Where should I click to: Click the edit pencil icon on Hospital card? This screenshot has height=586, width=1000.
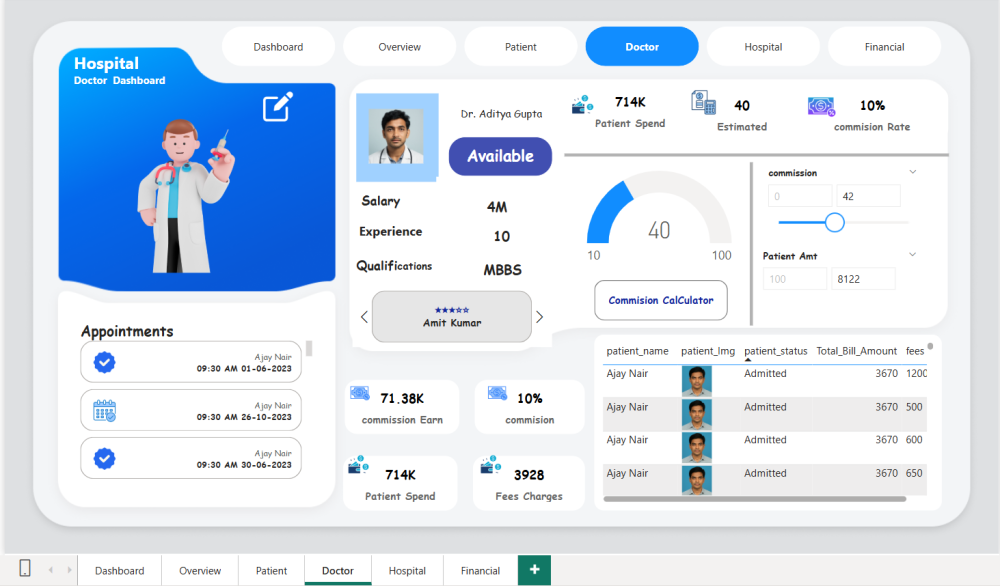pos(278,106)
